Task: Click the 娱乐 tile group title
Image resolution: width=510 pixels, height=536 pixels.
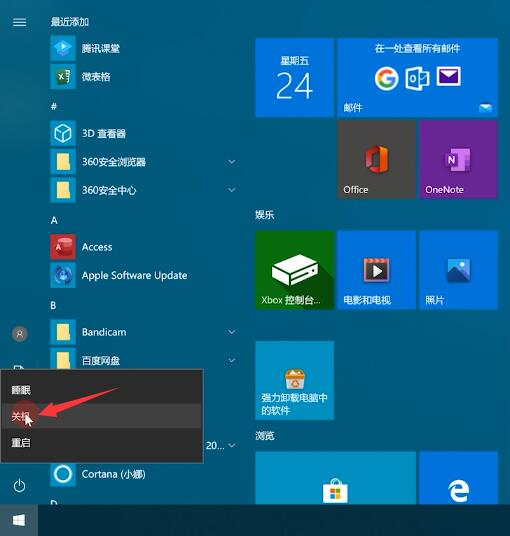Action: pos(265,215)
